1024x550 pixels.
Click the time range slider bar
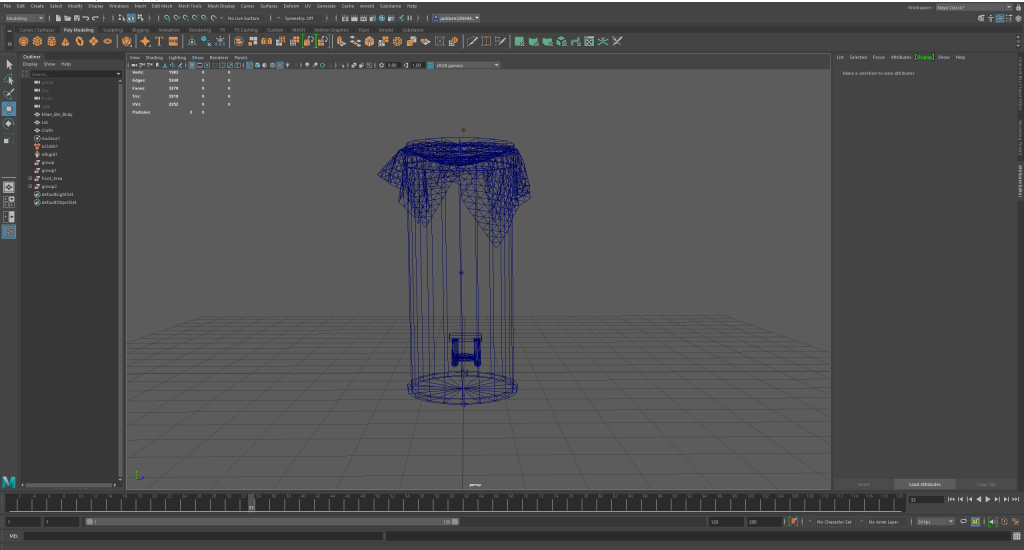270,522
